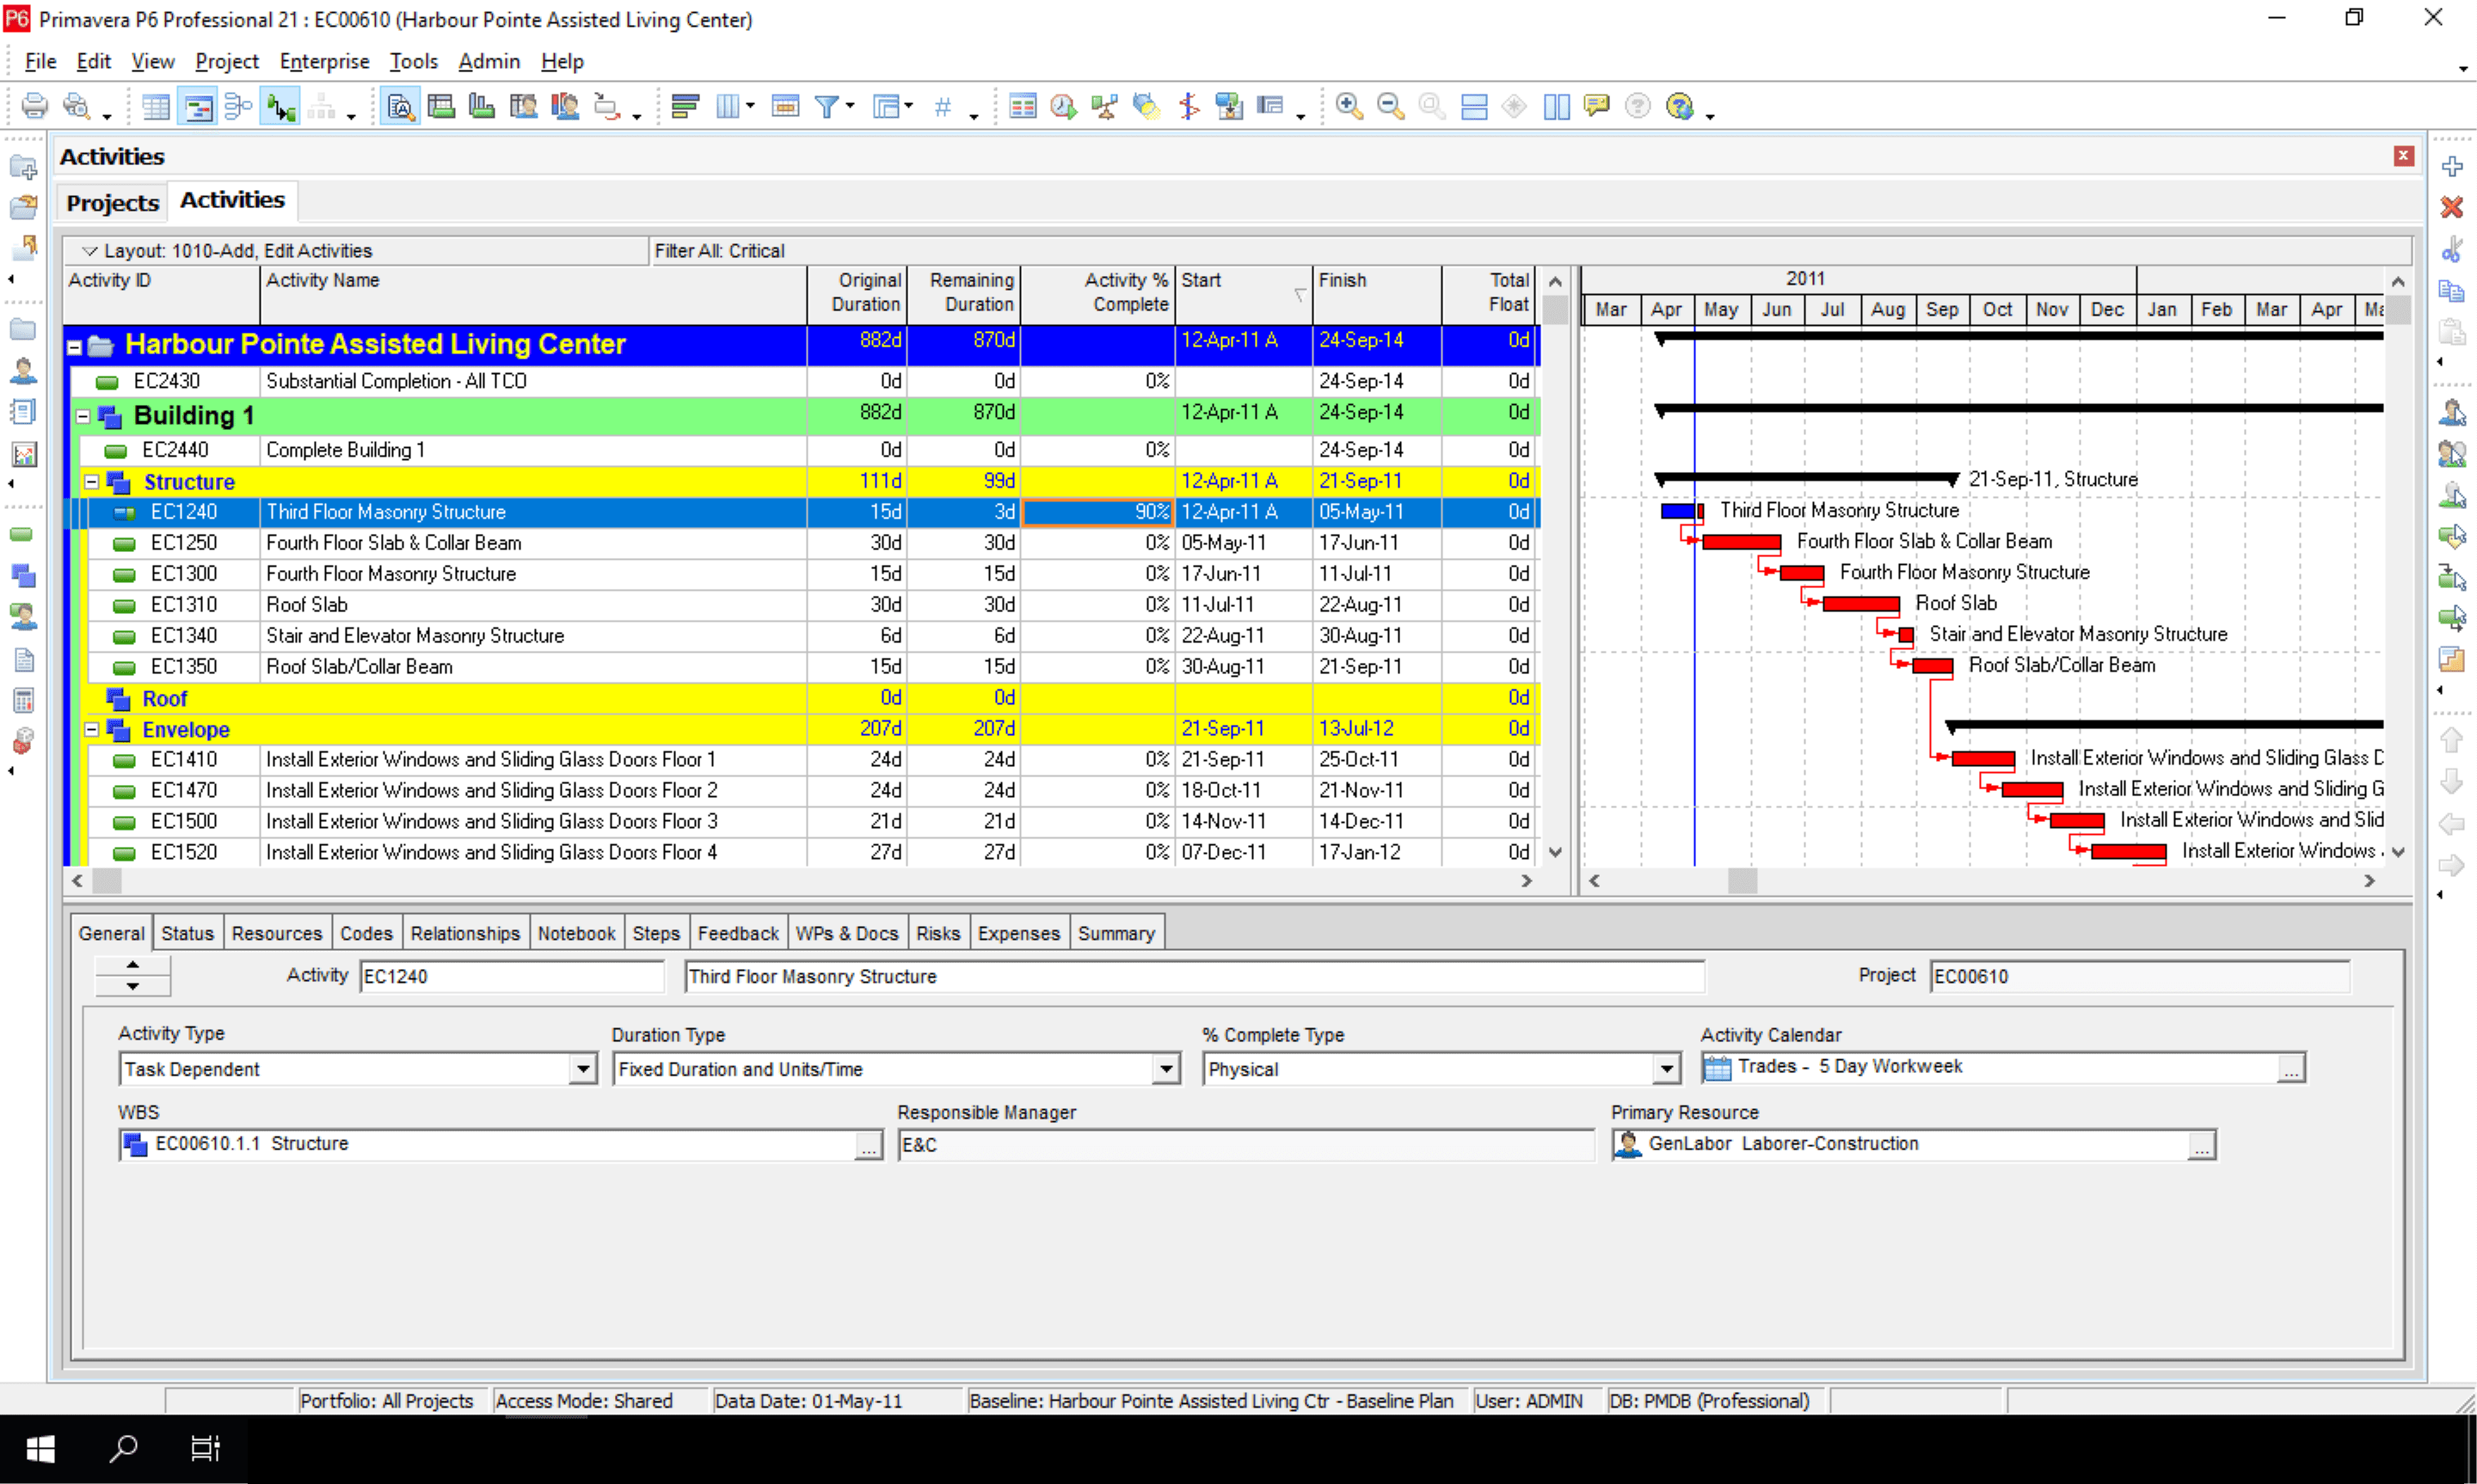Collapse the Structure WBS band
This screenshot has width=2477, height=1484.
click(x=92, y=482)
